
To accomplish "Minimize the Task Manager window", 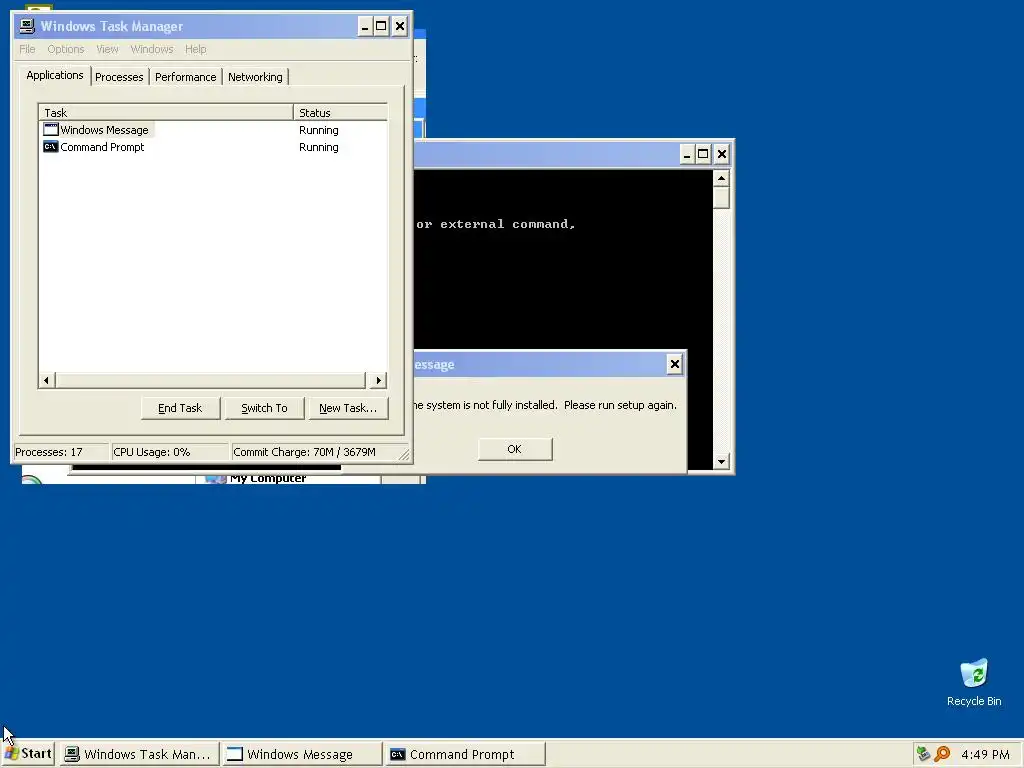I will (365, 26).
